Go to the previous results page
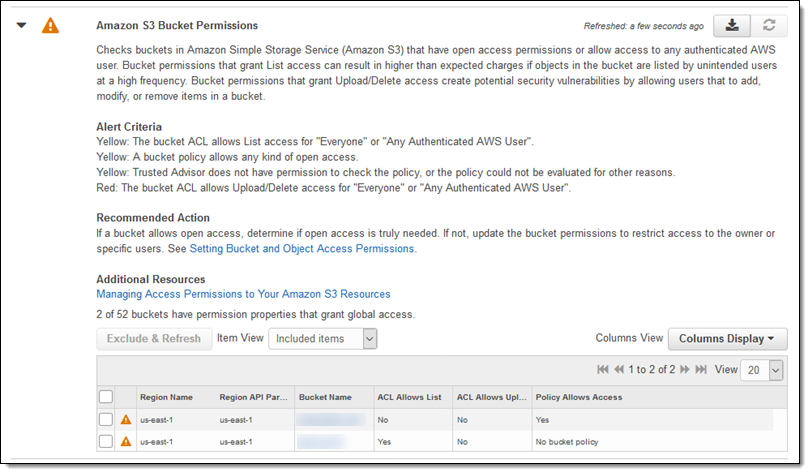Viewport: 810px width, 474px height. pos(619,370)
